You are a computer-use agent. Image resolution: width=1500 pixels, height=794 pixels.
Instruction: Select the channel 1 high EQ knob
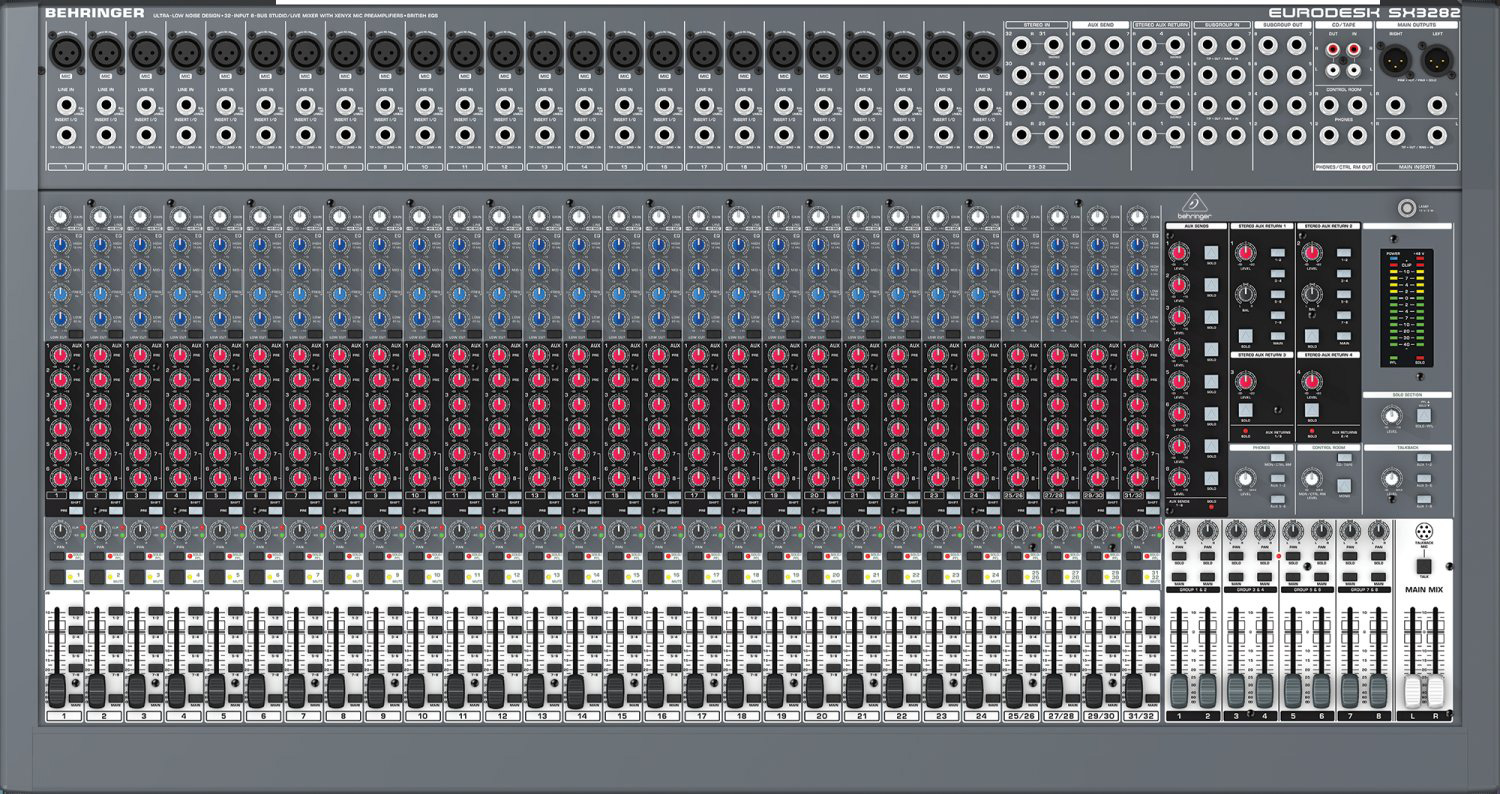tap(60, 246)
